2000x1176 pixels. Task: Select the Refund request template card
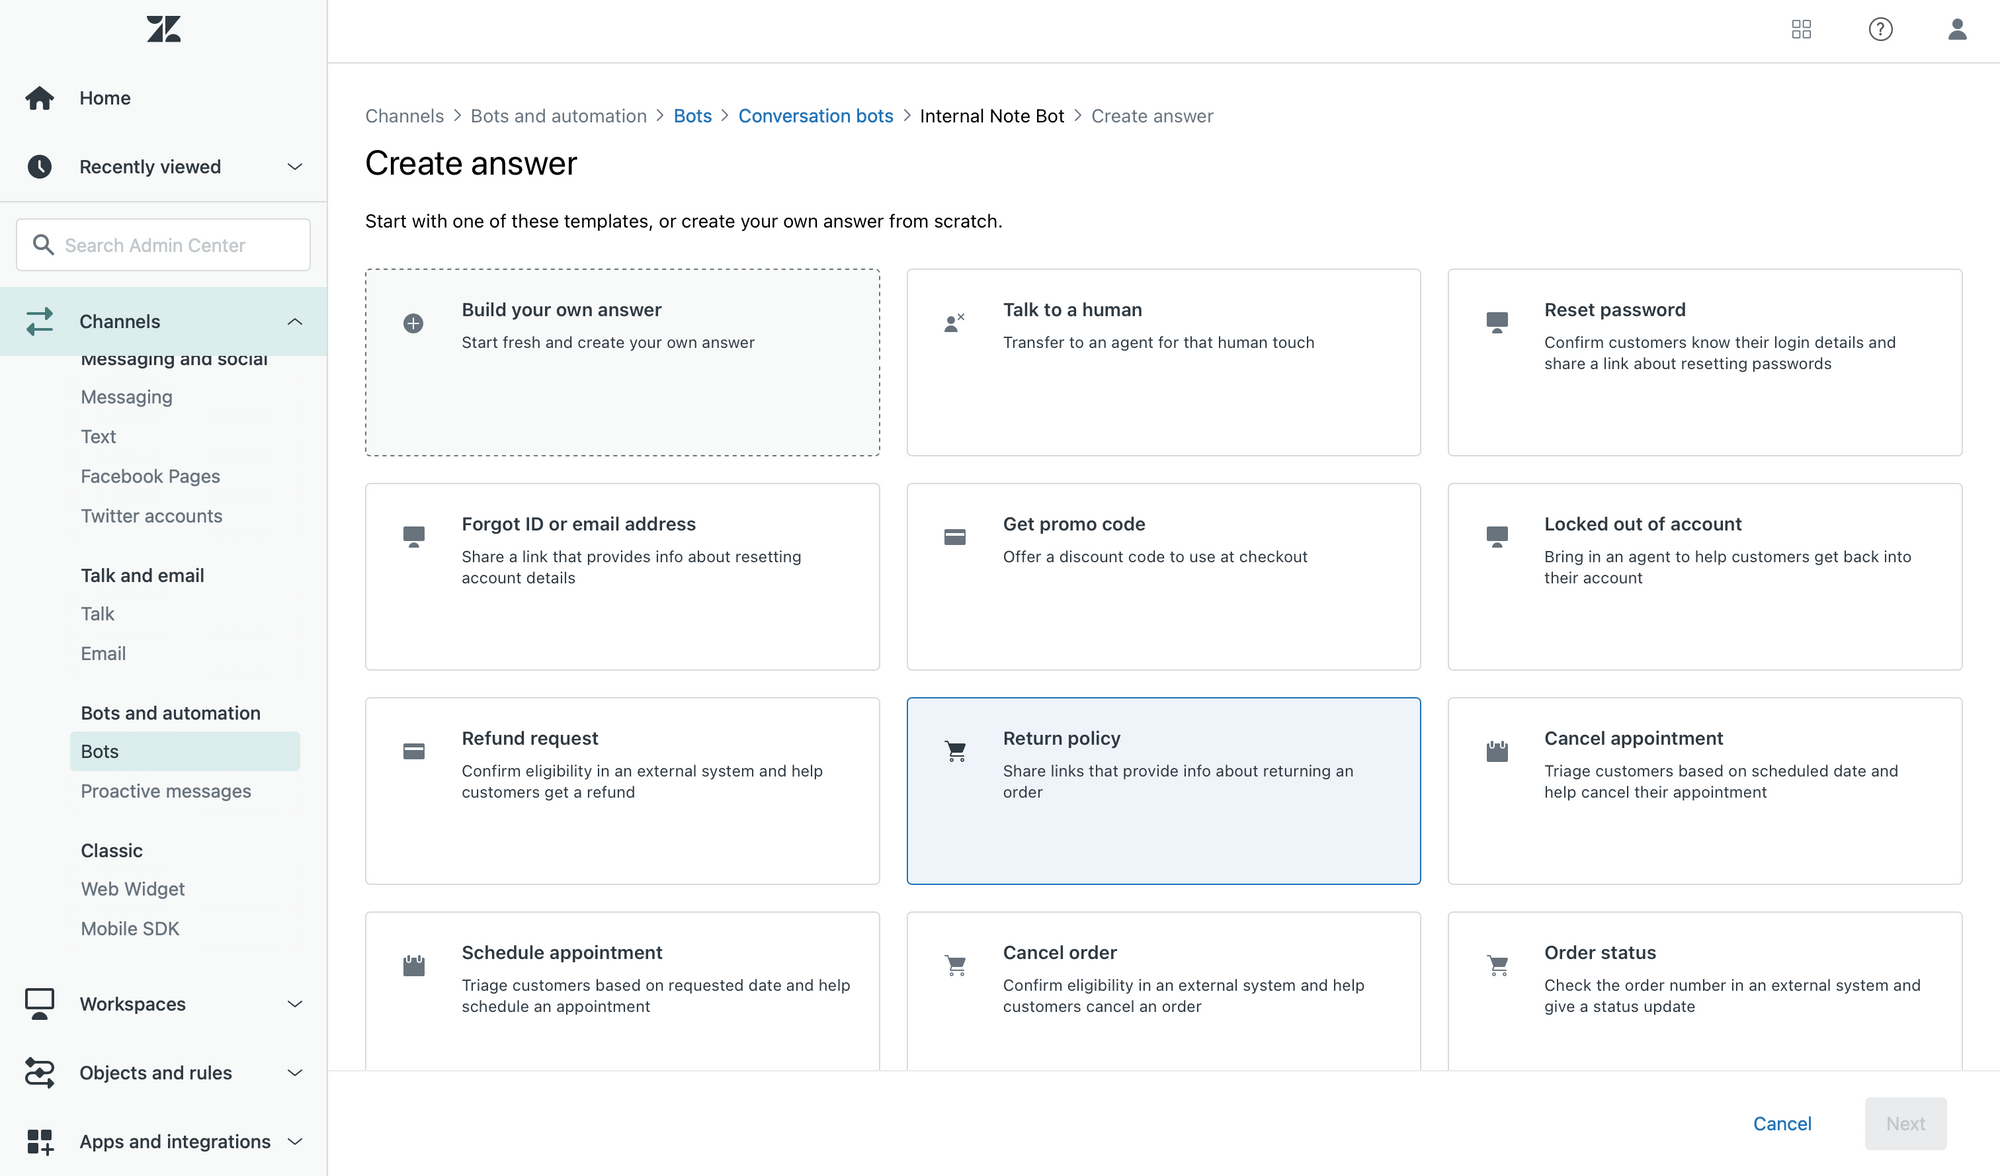tap(622, 790)
